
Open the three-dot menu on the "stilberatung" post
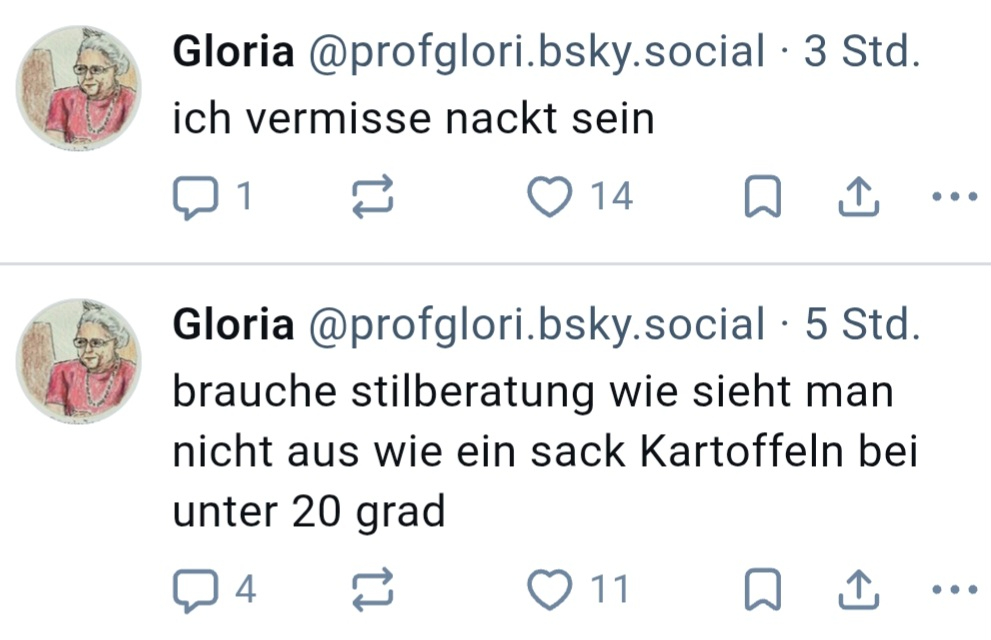(953, 591)
